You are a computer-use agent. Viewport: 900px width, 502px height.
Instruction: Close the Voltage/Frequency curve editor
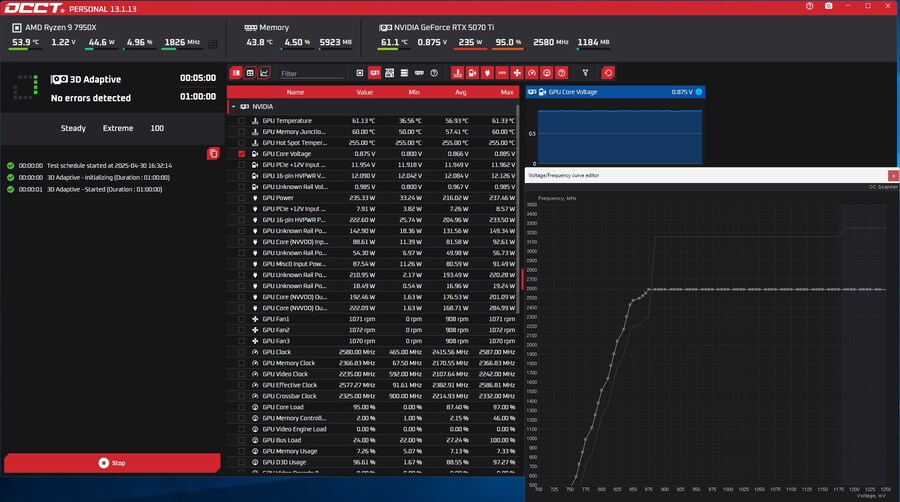point(893,175)
